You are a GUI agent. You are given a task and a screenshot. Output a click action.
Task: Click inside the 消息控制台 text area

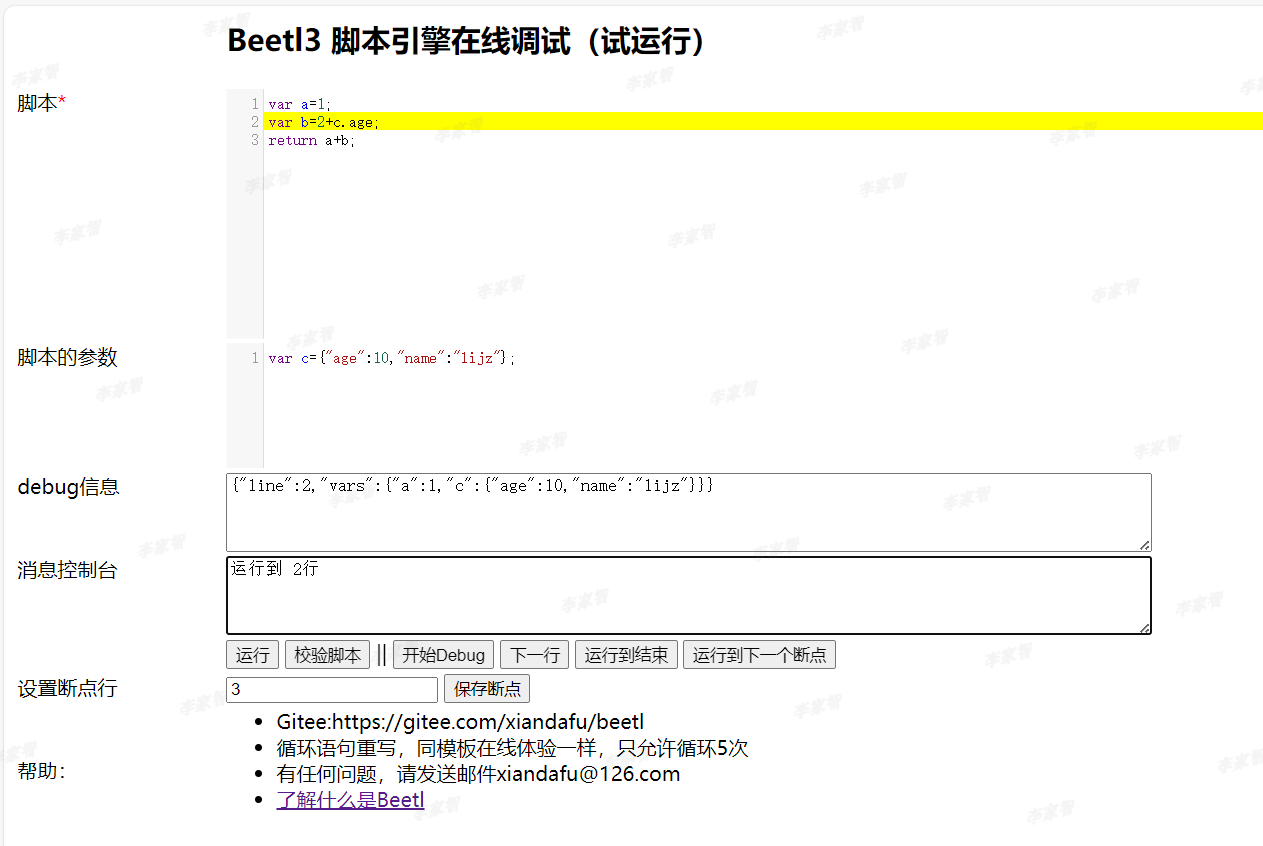tap(689, 595)
